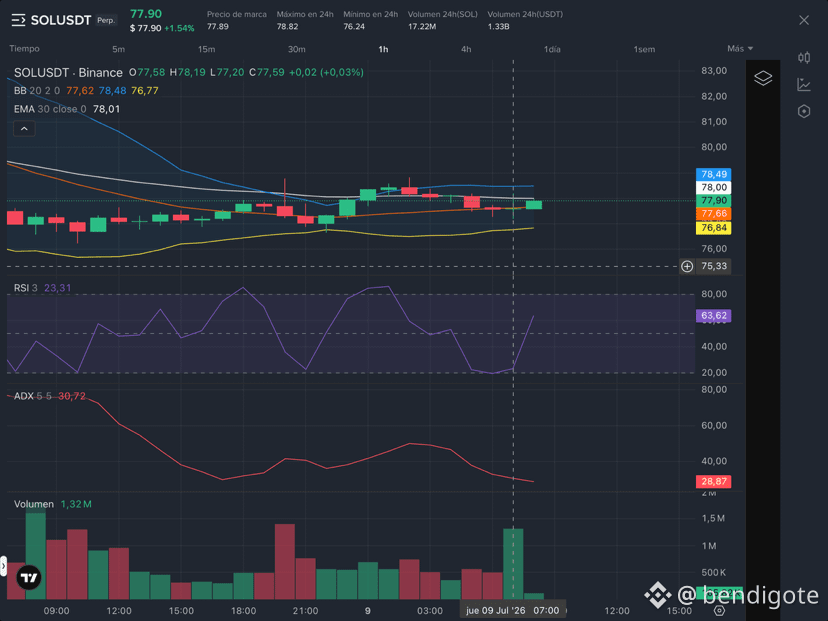
Task: Select the 1h timeframe
Action: [x=383, y=49]
